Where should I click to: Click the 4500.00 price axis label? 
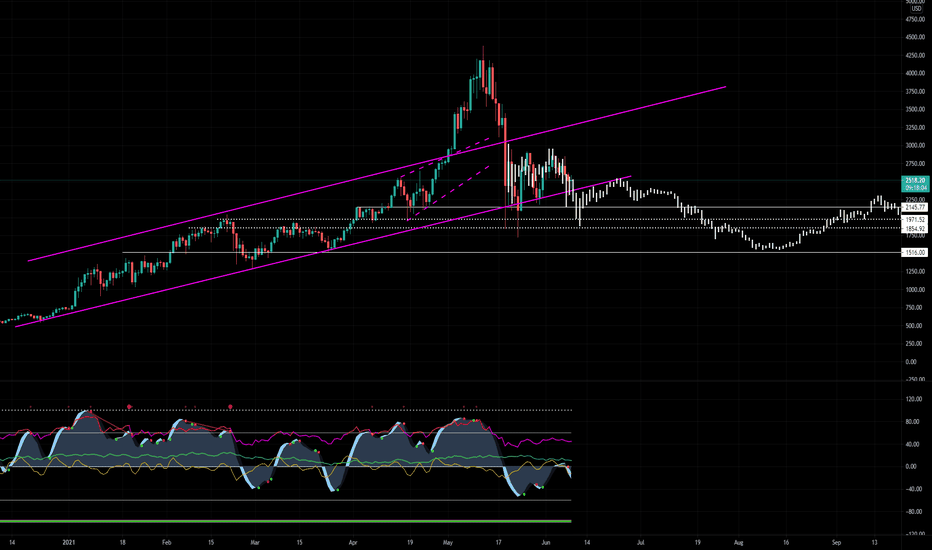click(x=915, y=37)
